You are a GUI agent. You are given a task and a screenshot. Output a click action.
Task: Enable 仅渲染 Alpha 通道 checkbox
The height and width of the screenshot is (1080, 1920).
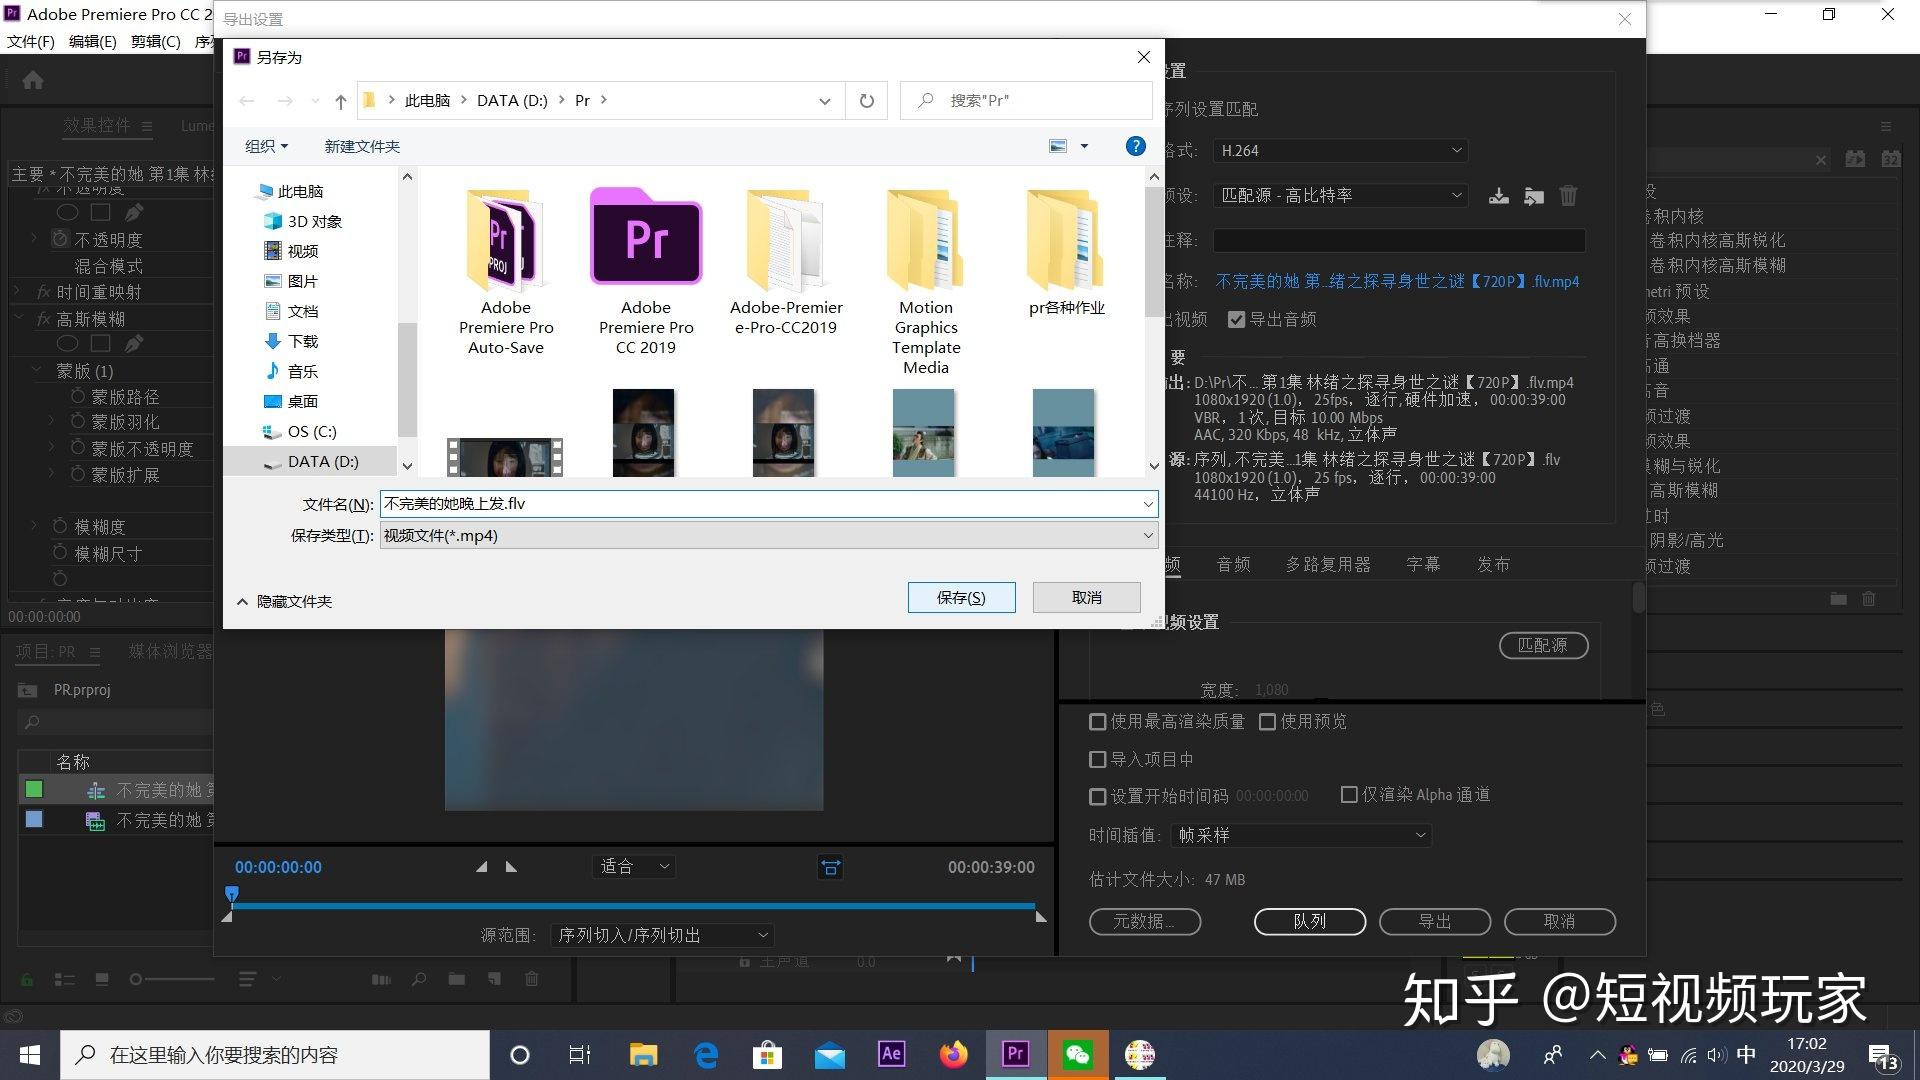pyautogui.click(x=1349, y=795)
